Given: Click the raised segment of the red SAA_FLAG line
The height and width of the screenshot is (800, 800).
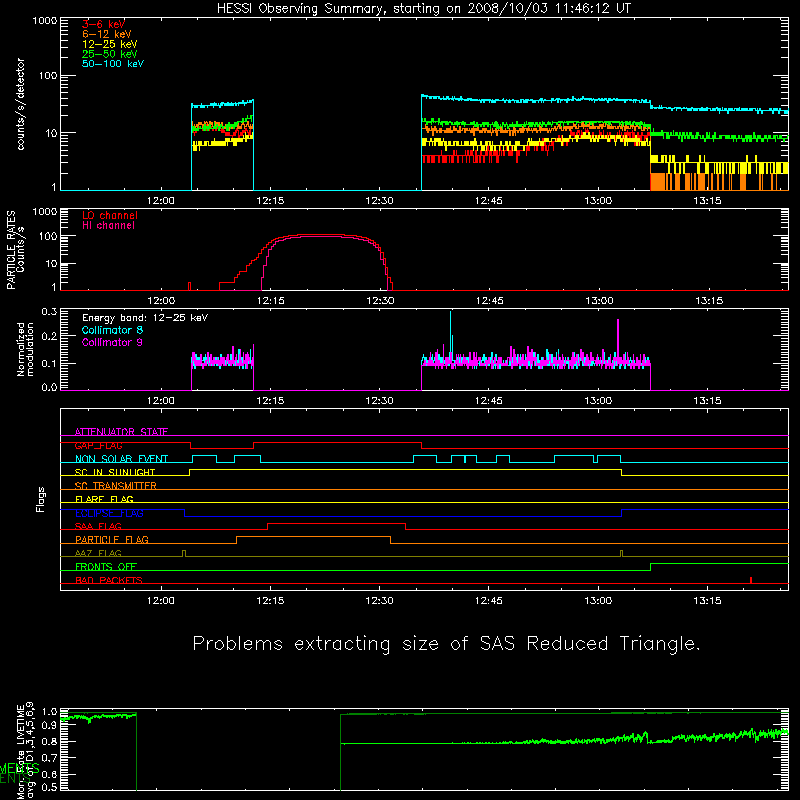Looking at the screenshot, I should click(336, 523).
